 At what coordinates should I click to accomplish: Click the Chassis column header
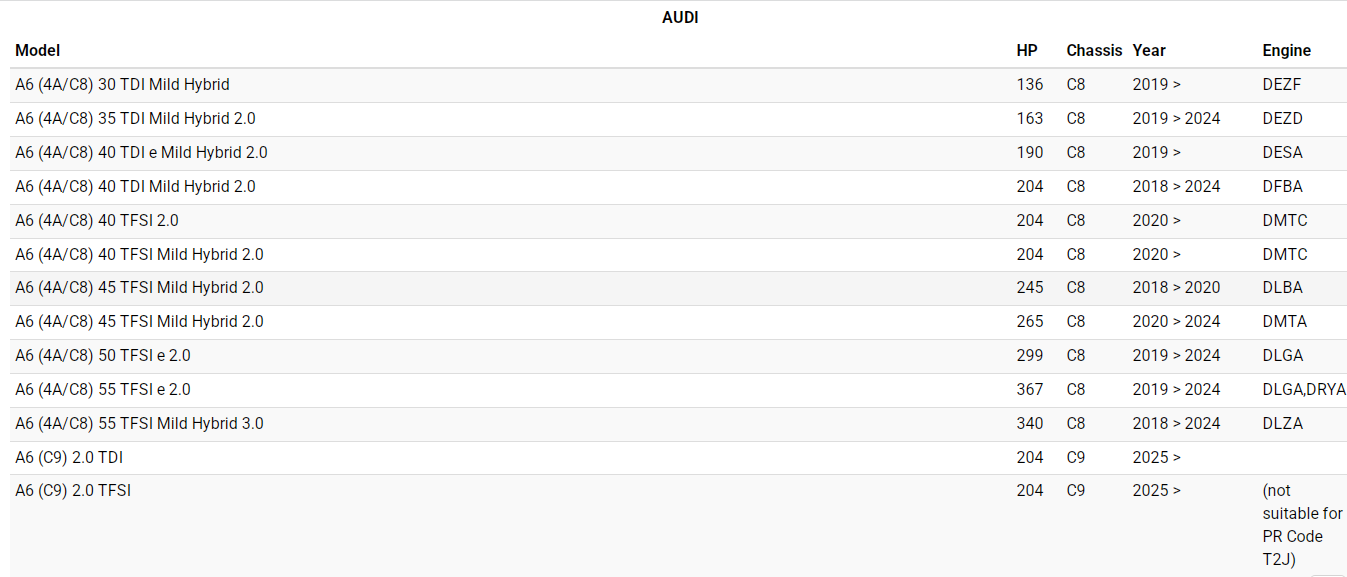(x=1094, y=50)
